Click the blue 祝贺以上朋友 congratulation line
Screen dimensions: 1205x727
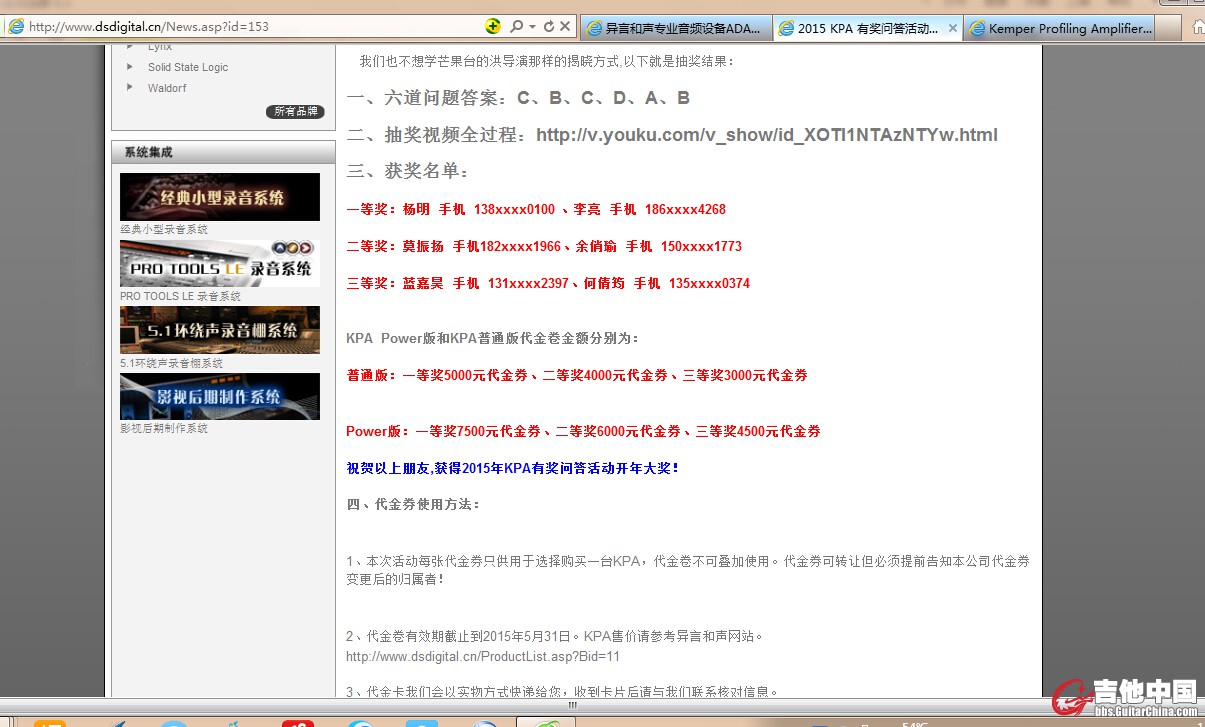coord(513,467)
